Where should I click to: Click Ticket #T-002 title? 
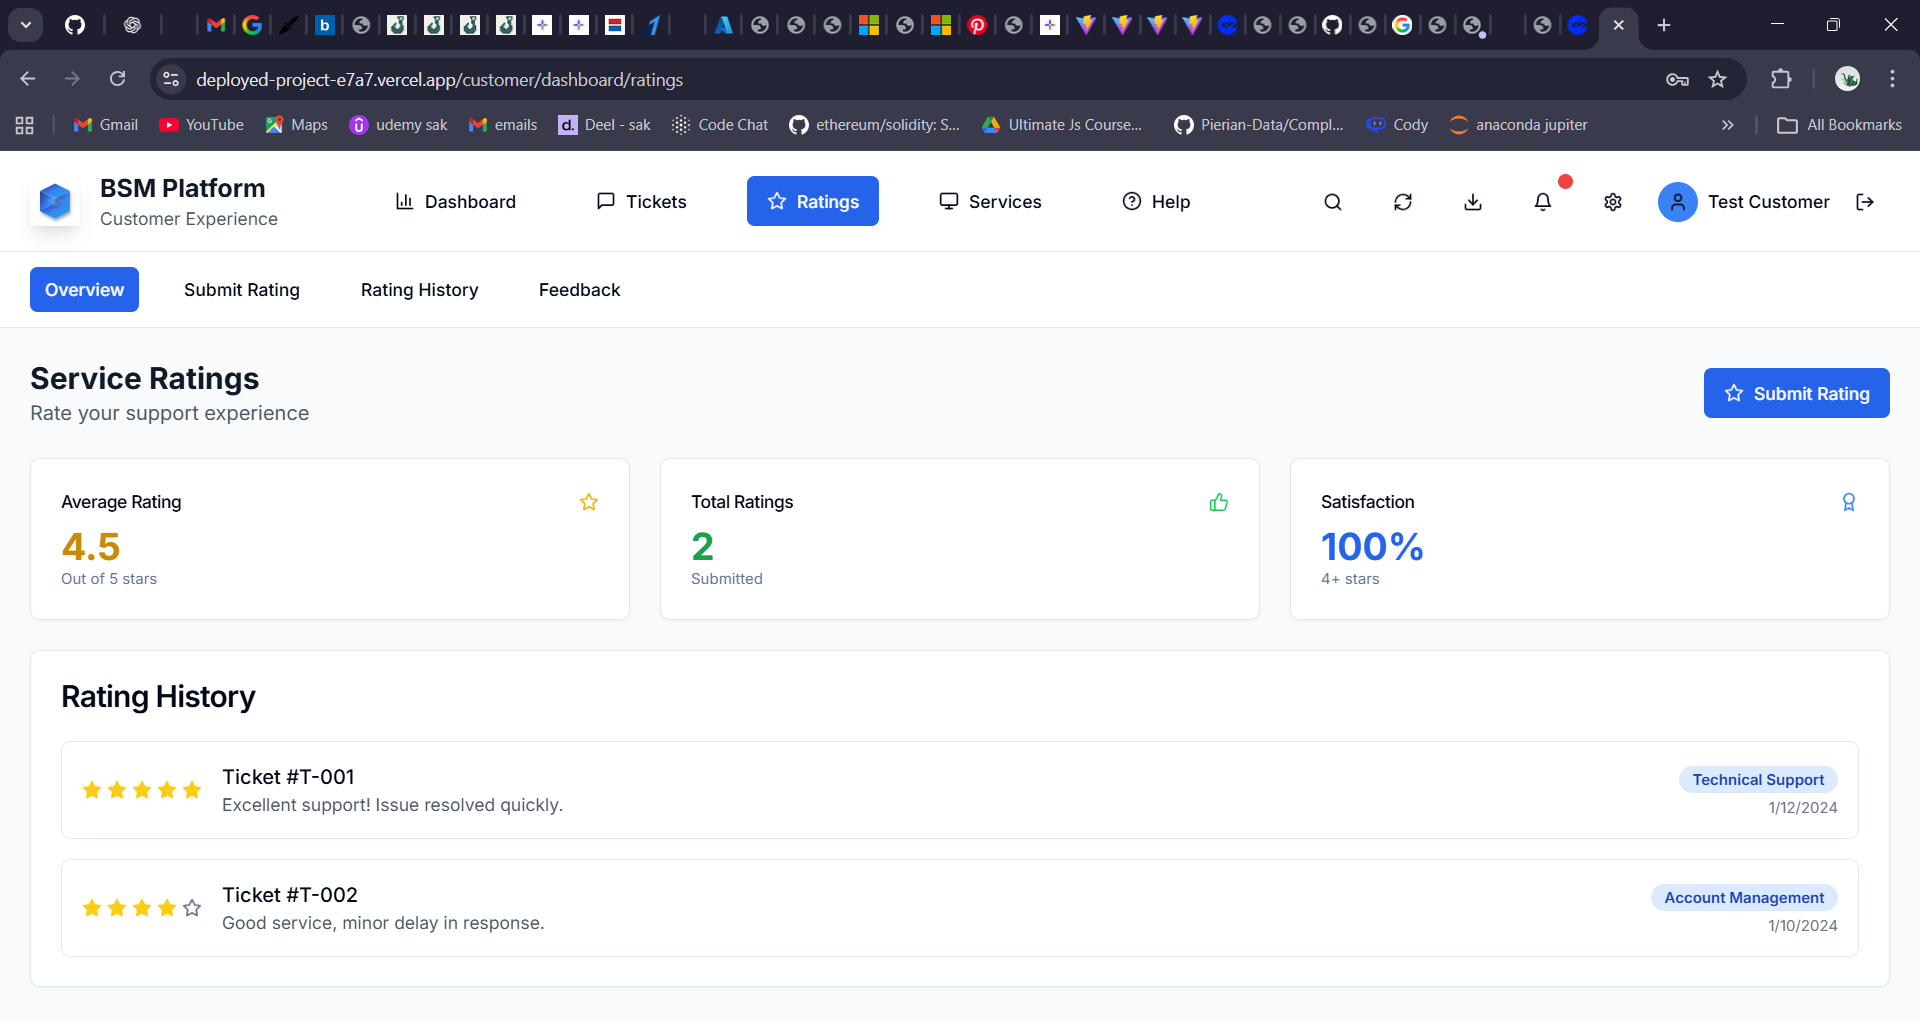[x=290, y=895]
